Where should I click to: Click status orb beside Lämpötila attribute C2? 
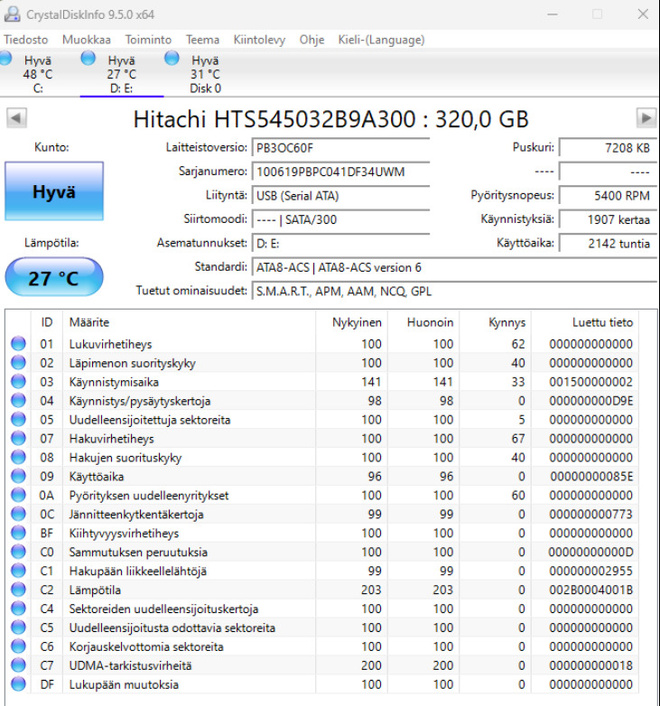coord(18,589)
